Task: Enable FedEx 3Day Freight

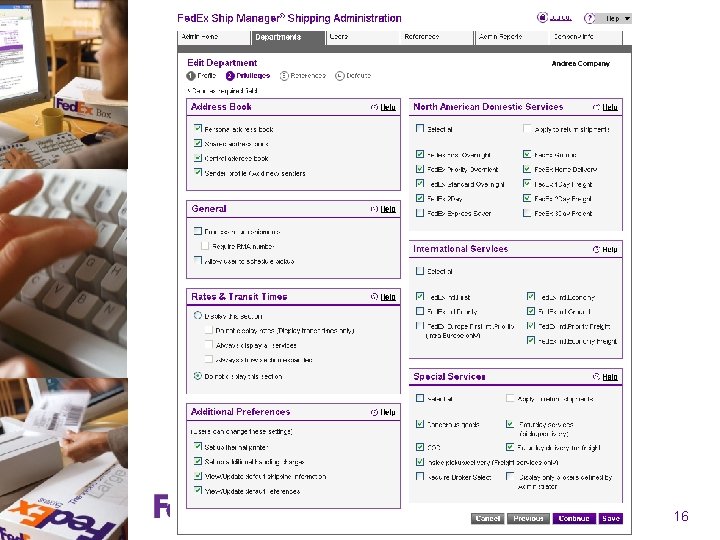Action: 527,213
